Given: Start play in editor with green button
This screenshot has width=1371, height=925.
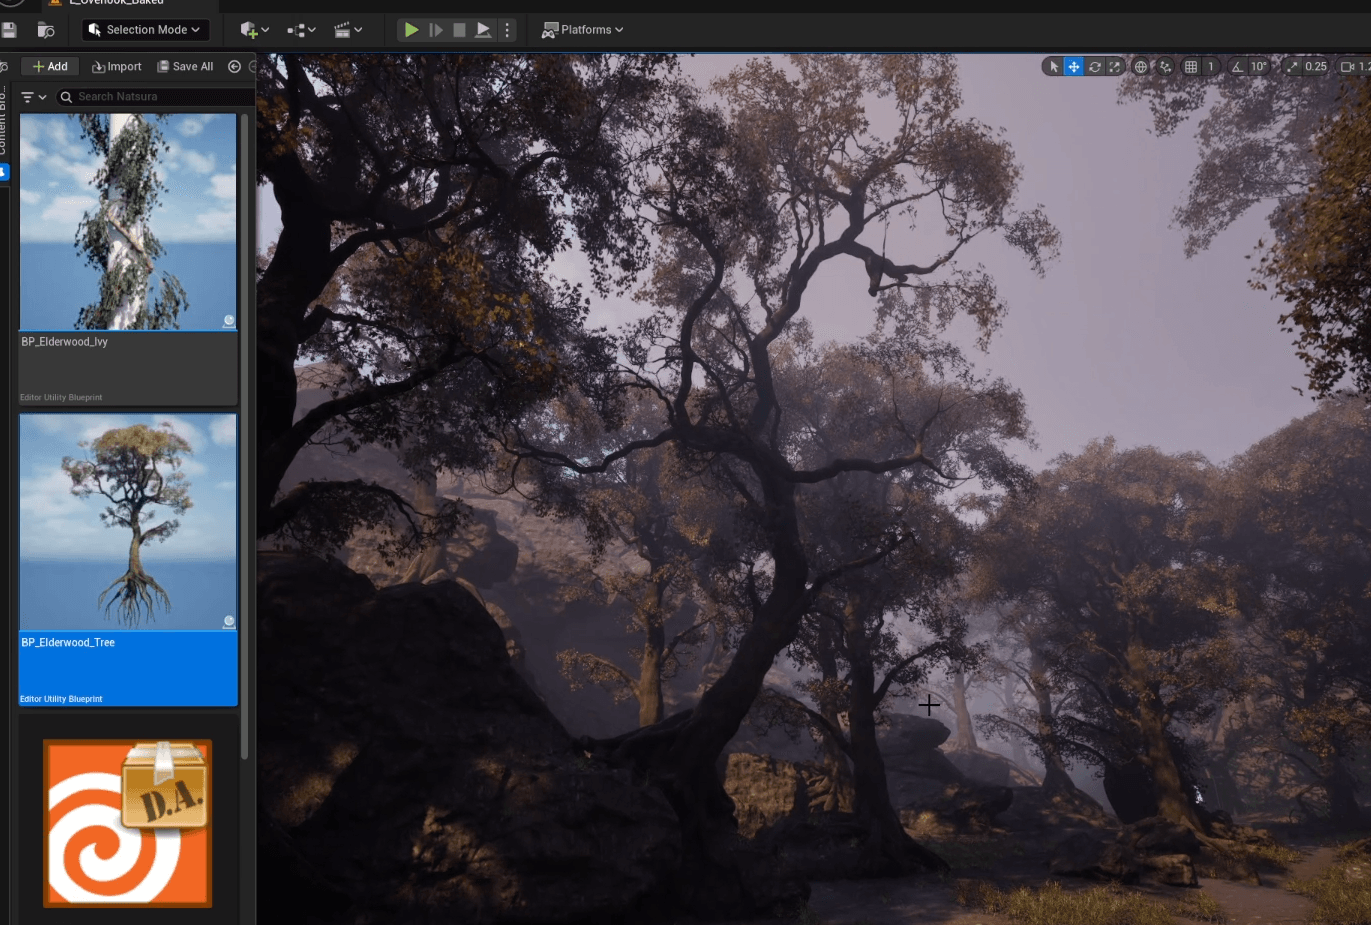Looking at the screenshot, I should point(411,30).
